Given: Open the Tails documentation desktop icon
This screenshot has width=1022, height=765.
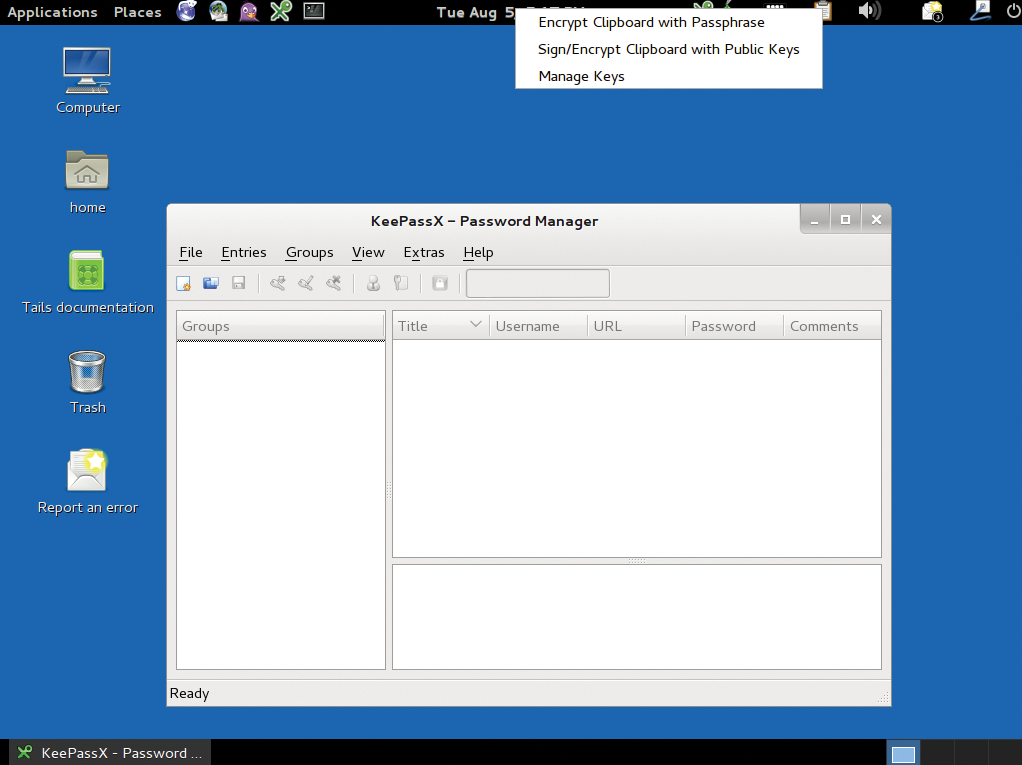Looking at the screenshot, I should 87,271.
